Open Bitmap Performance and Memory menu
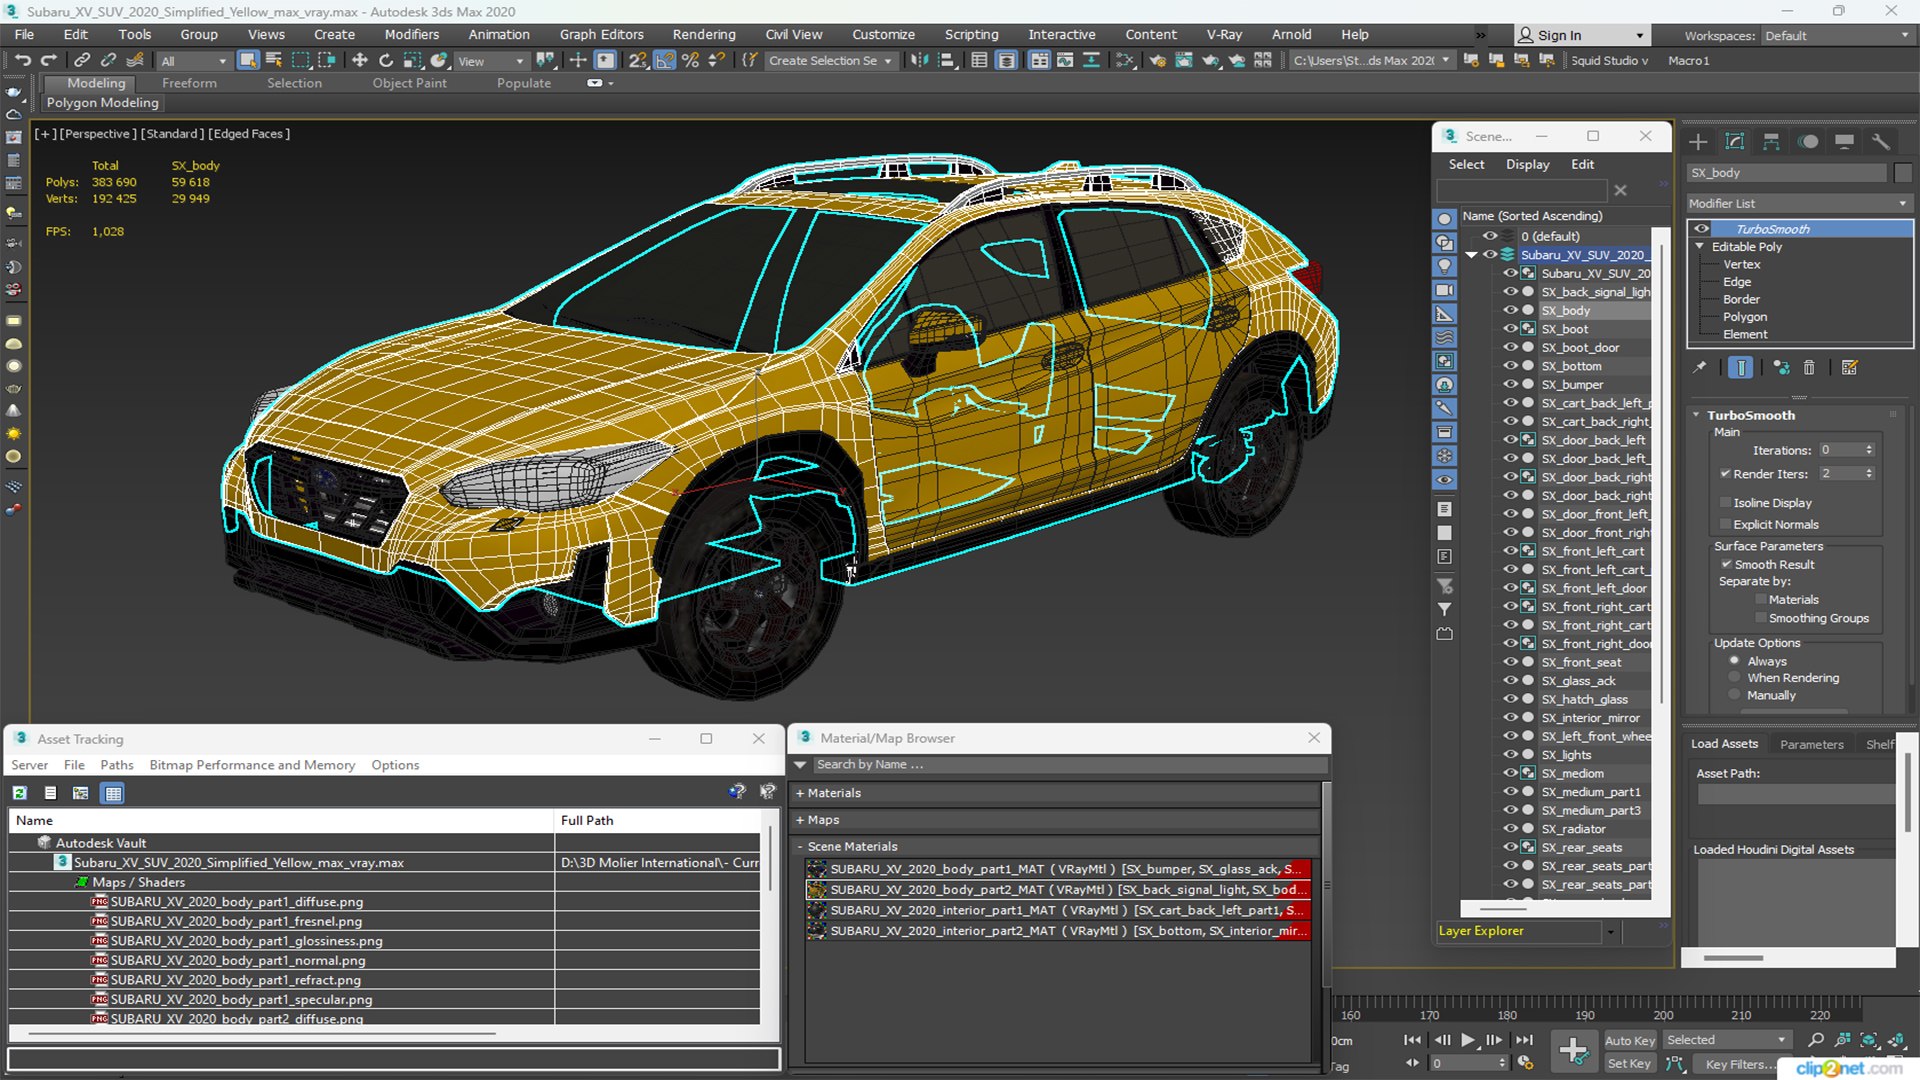 (x=252, y=765)
